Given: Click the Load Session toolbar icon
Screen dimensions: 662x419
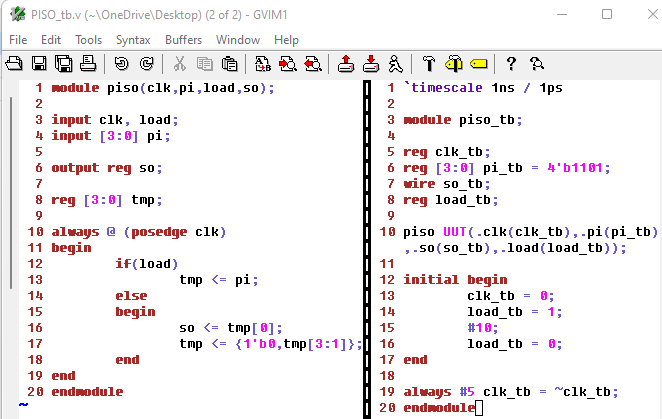Looking at the screenshot, I should click(346, 64).
